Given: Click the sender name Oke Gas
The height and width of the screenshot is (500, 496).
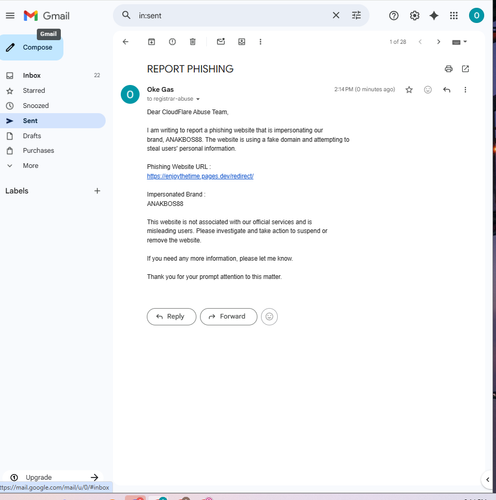Looking at the screenshot, I should point(160,89).
